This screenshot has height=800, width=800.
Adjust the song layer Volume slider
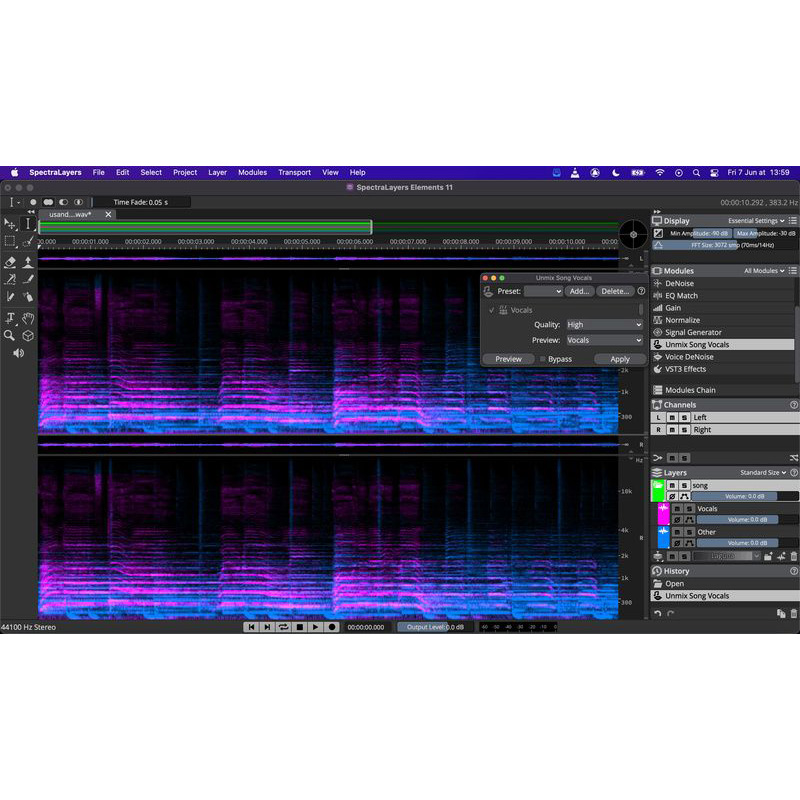click(745, 496)
